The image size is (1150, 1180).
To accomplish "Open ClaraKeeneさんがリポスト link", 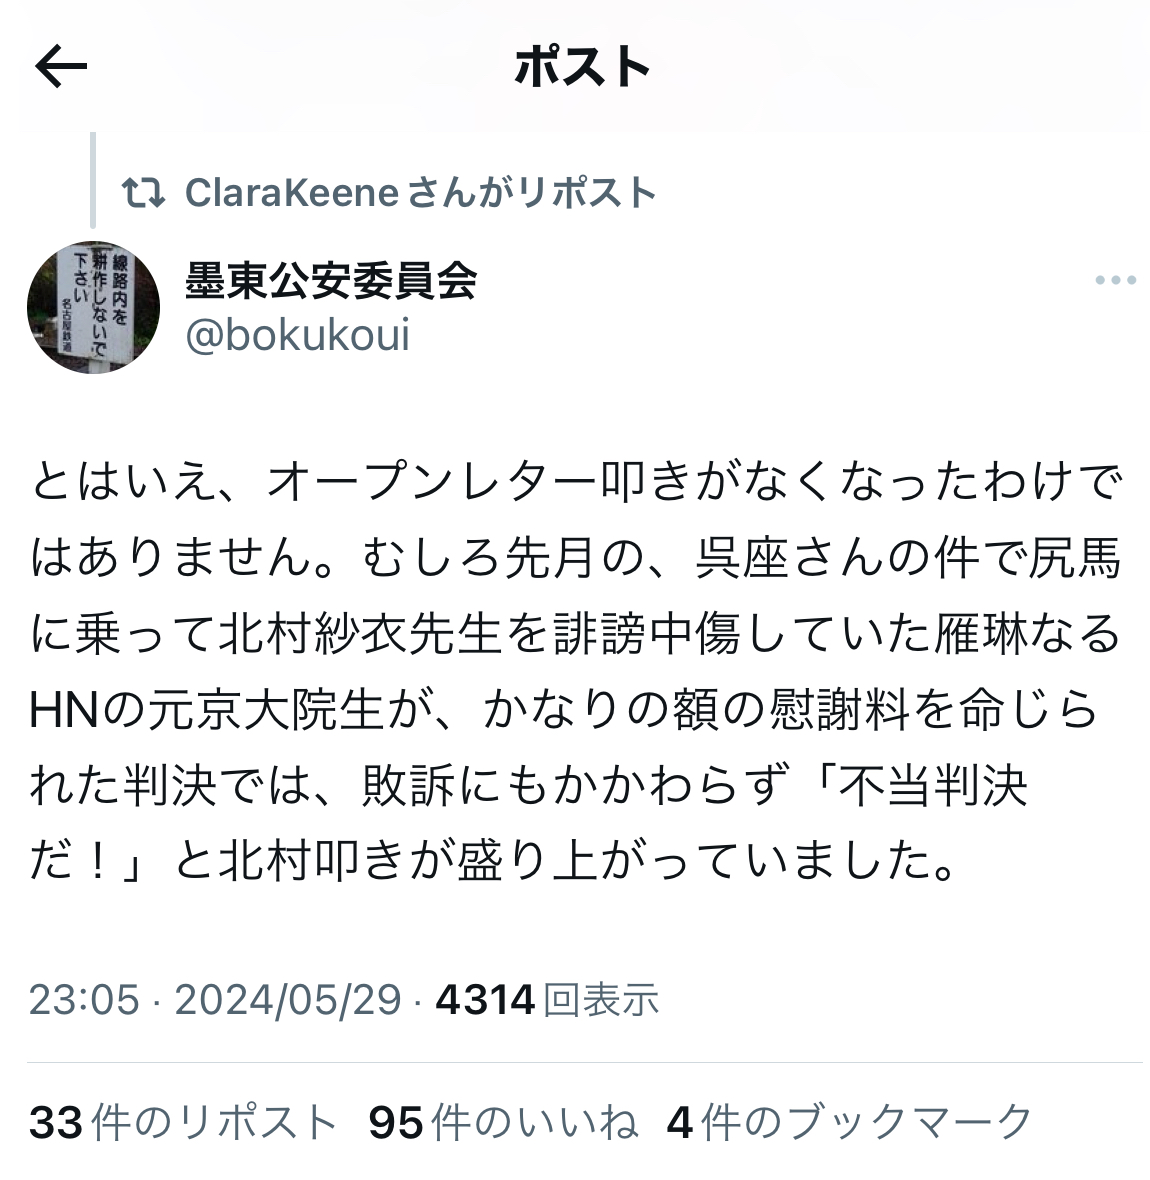I will [421, 193].
